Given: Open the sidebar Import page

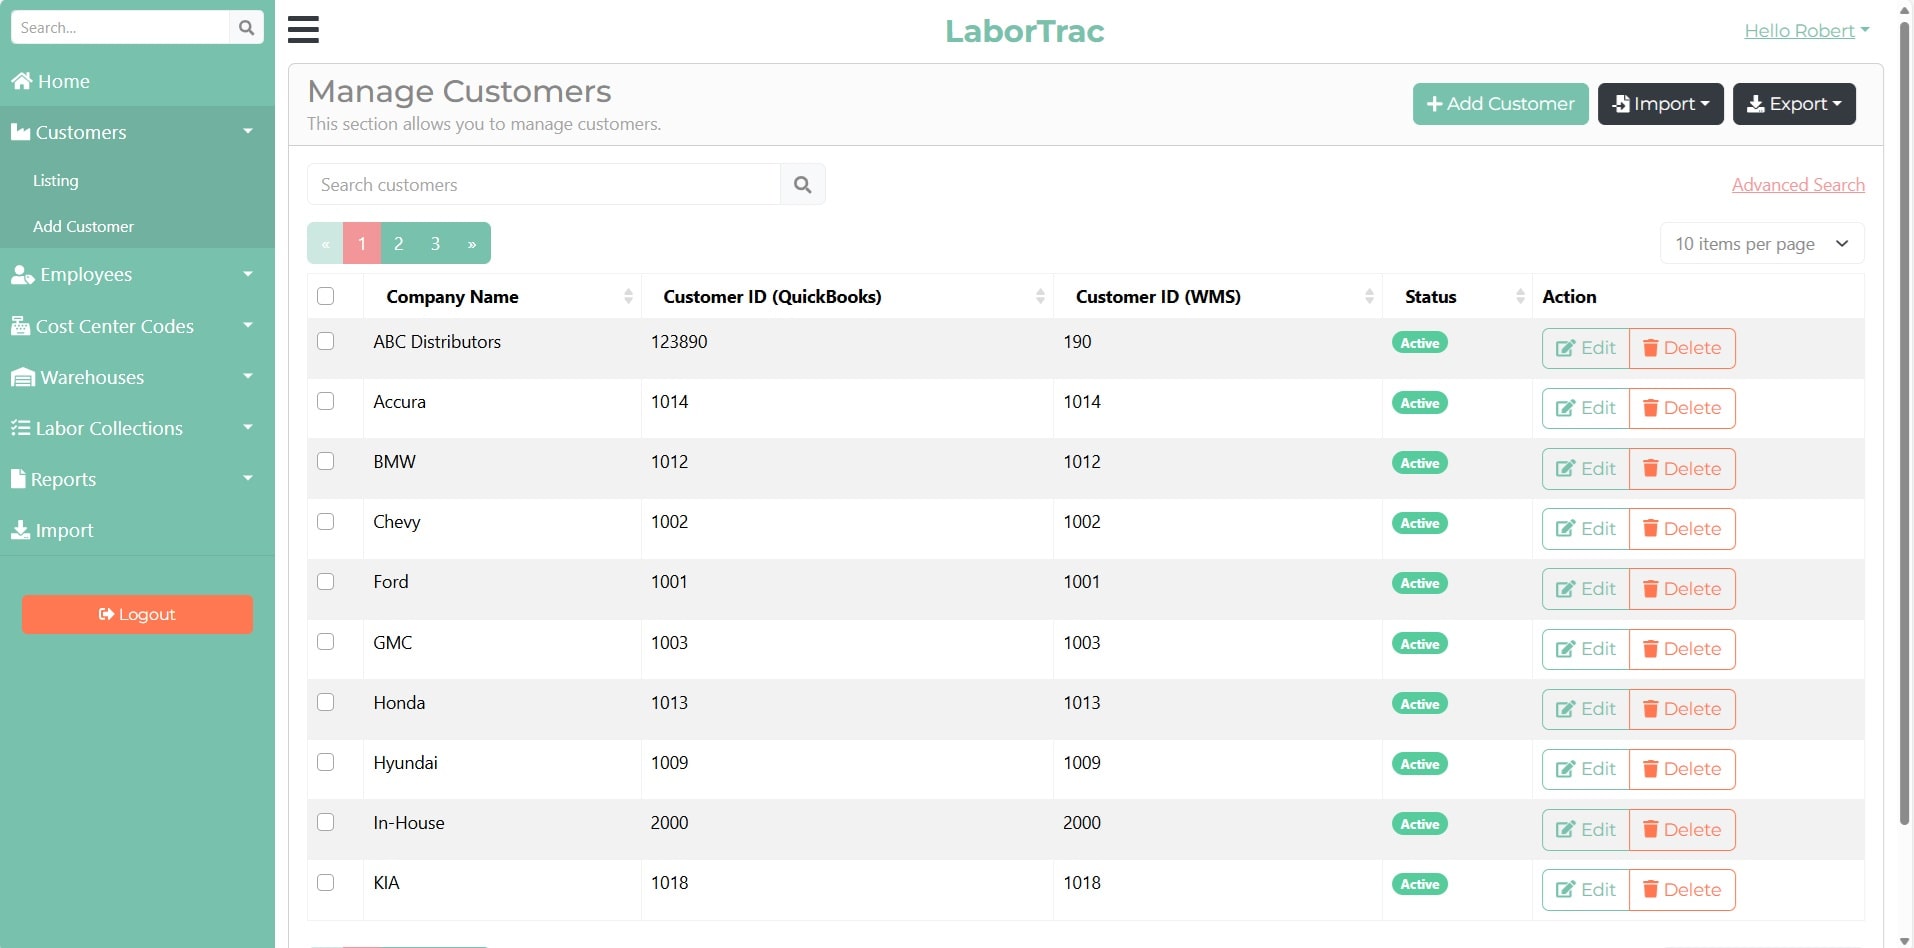Looking at the screenshot, I should 64,531.
